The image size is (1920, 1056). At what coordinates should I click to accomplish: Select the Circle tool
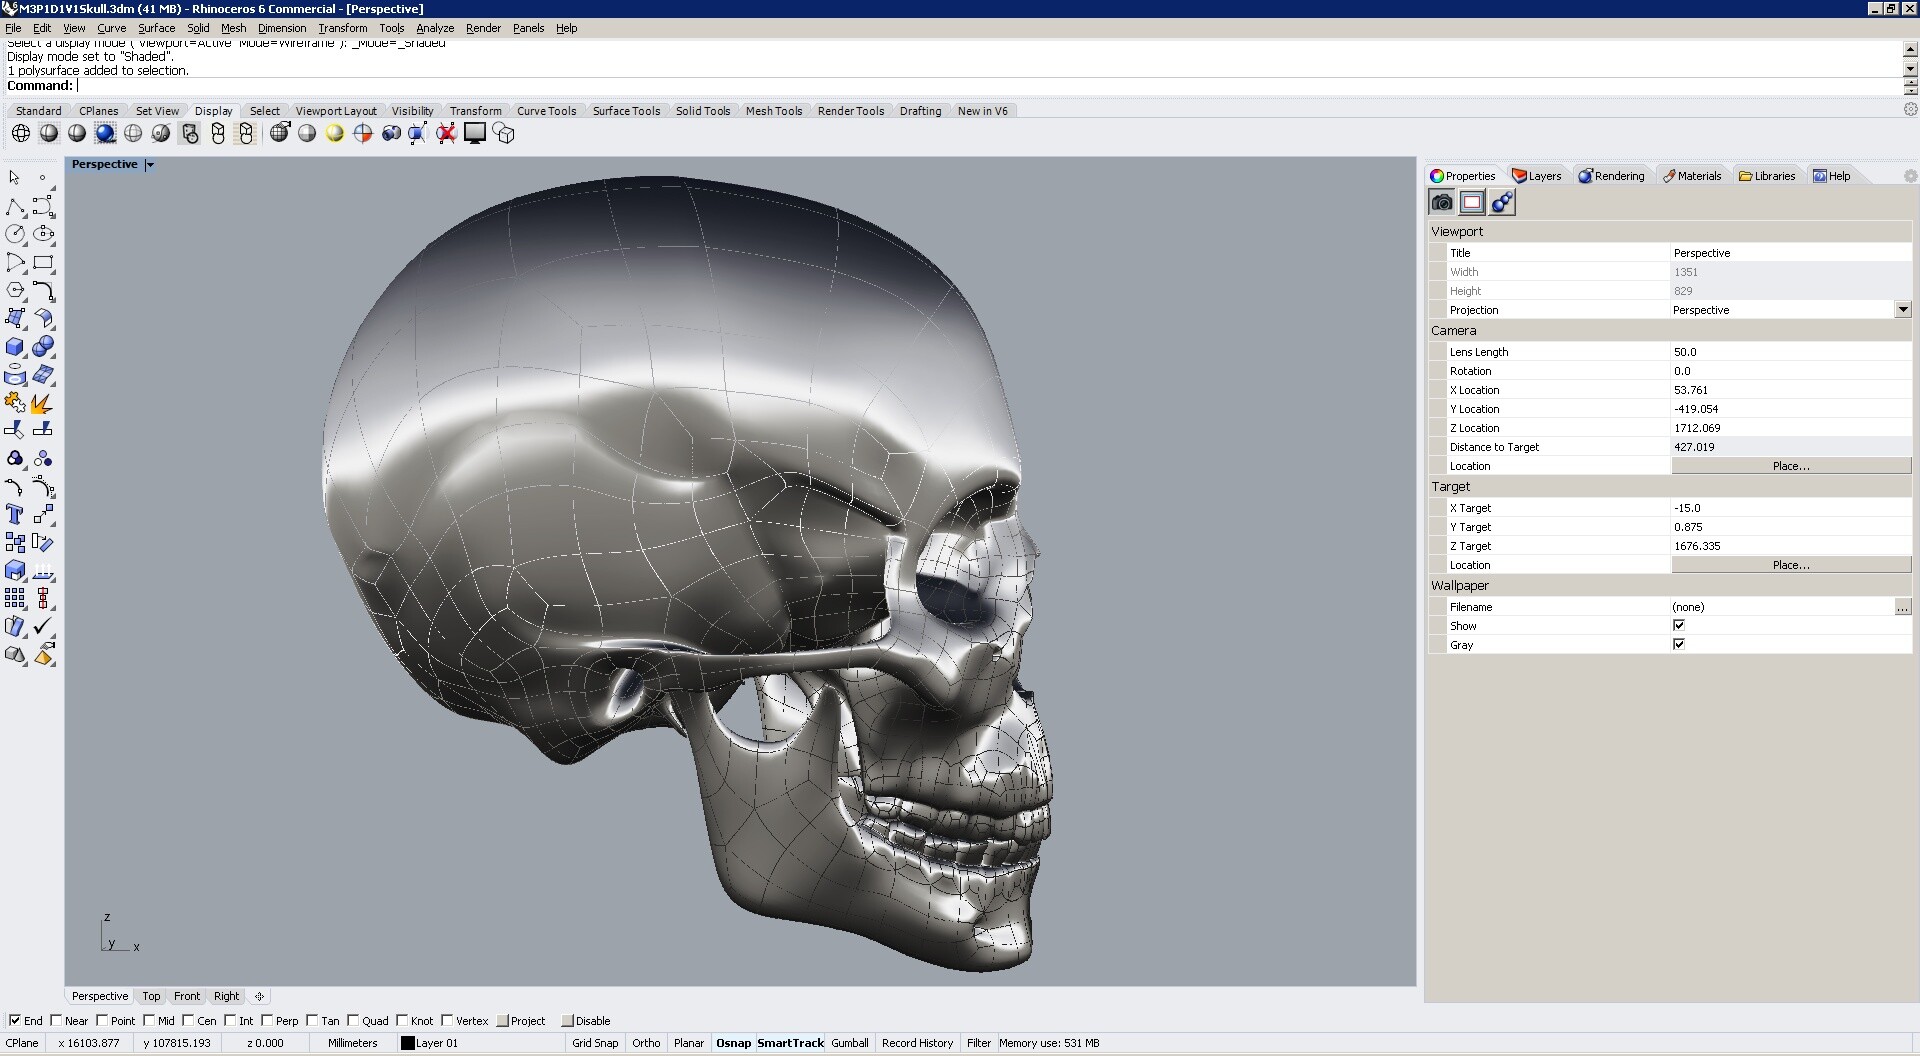[16, 234]
